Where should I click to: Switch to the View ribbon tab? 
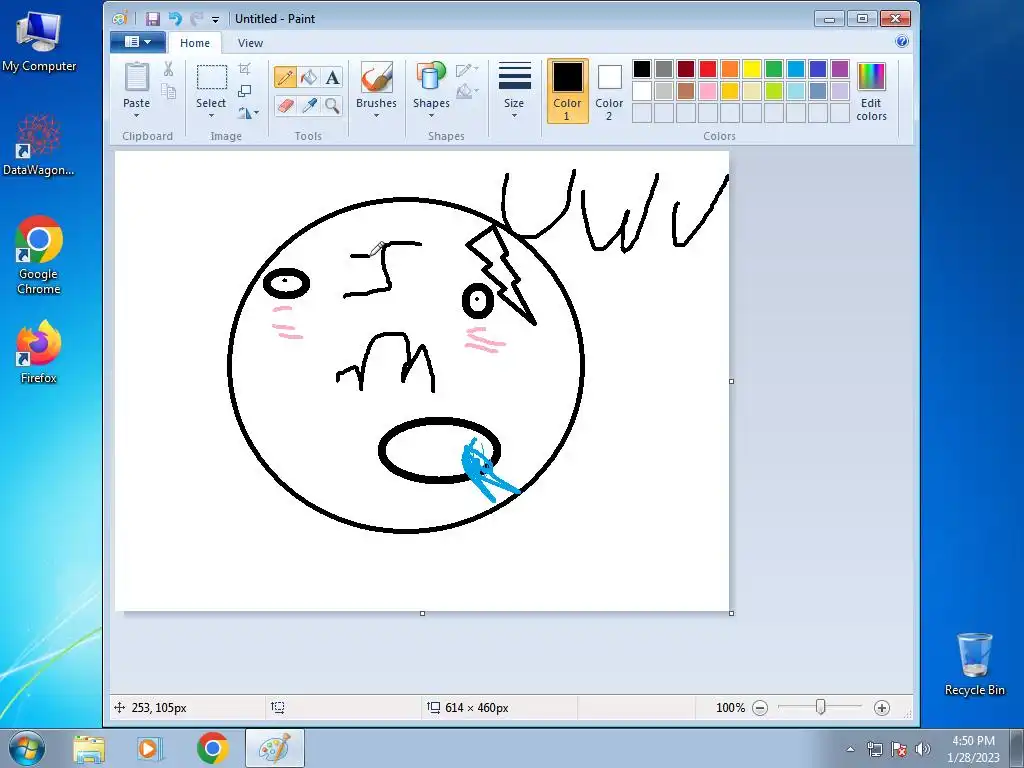(250, 43)
